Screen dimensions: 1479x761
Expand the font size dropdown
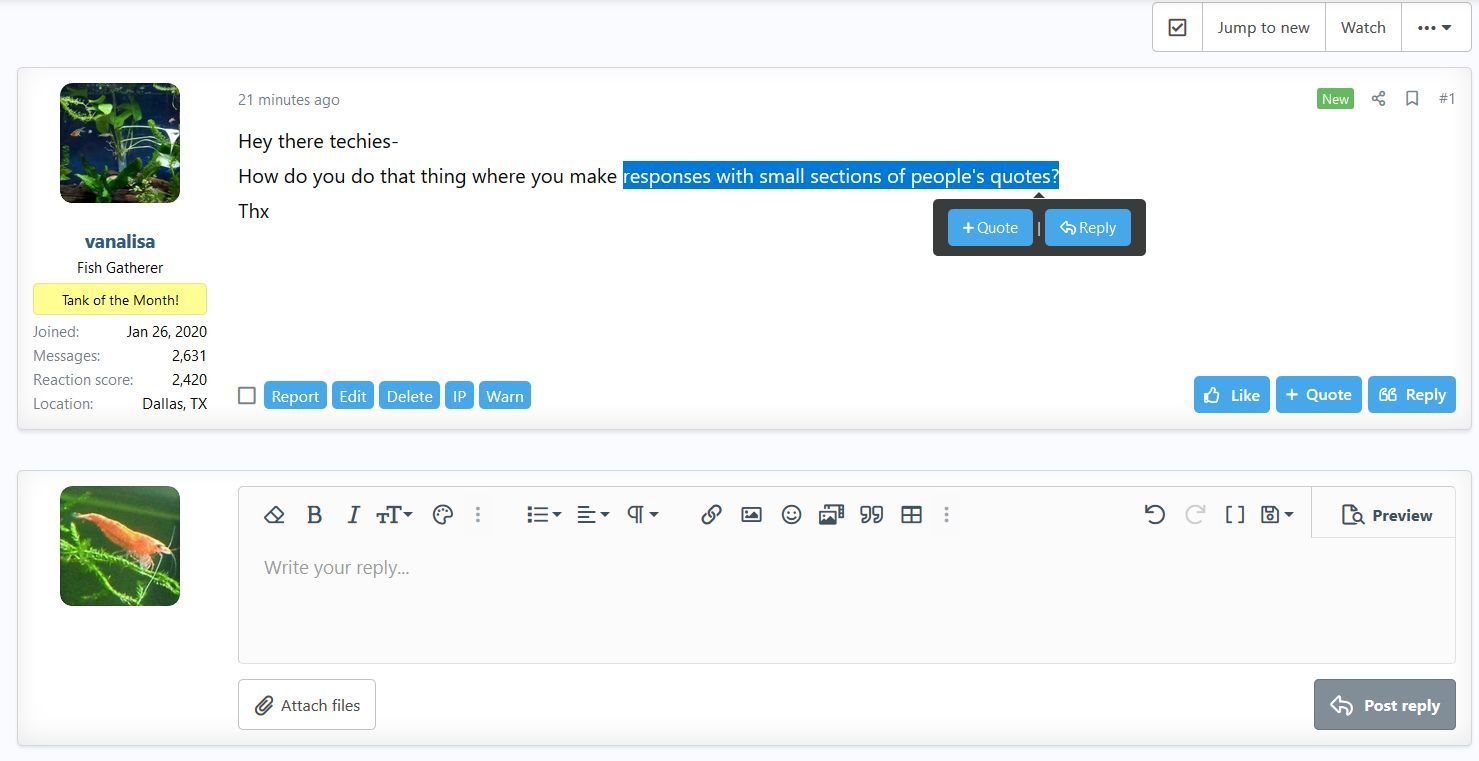[x=394, y=515]
